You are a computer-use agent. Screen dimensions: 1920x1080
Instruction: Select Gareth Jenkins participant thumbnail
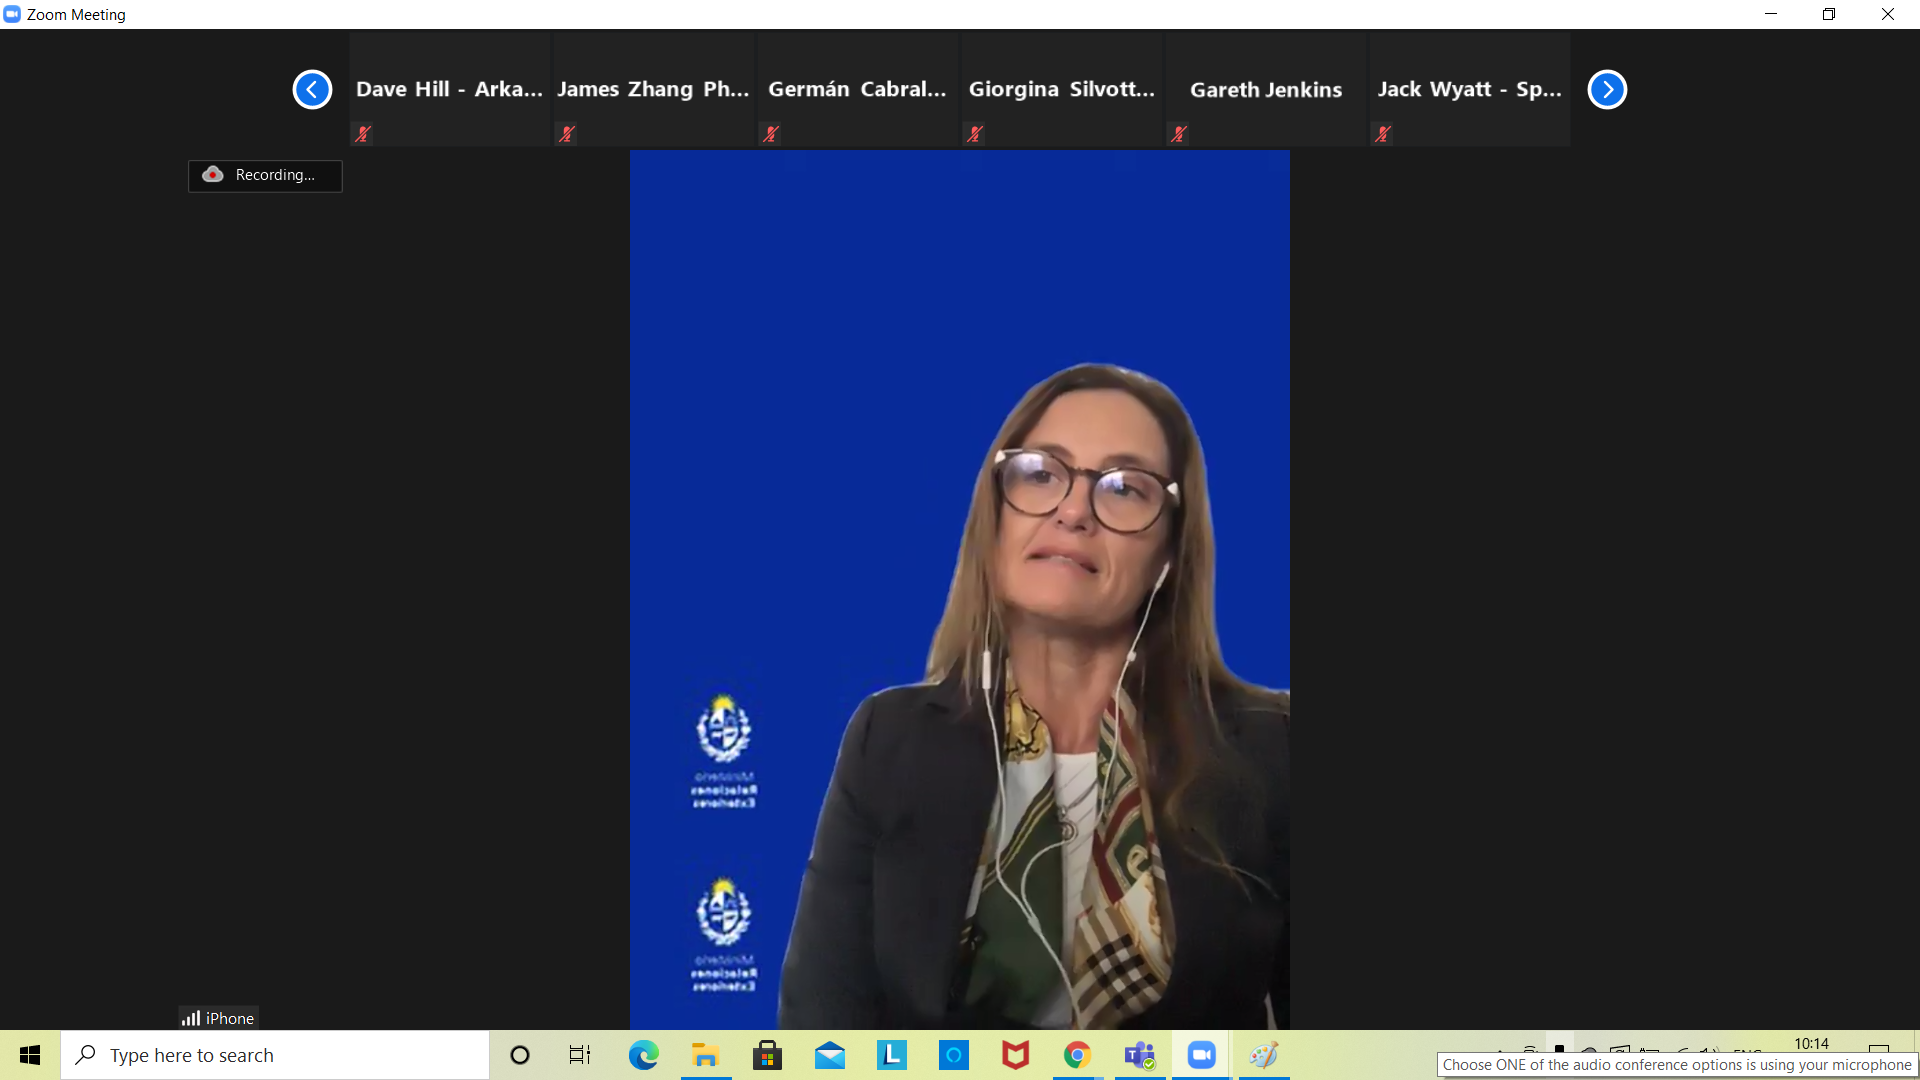coord(1266,90)
